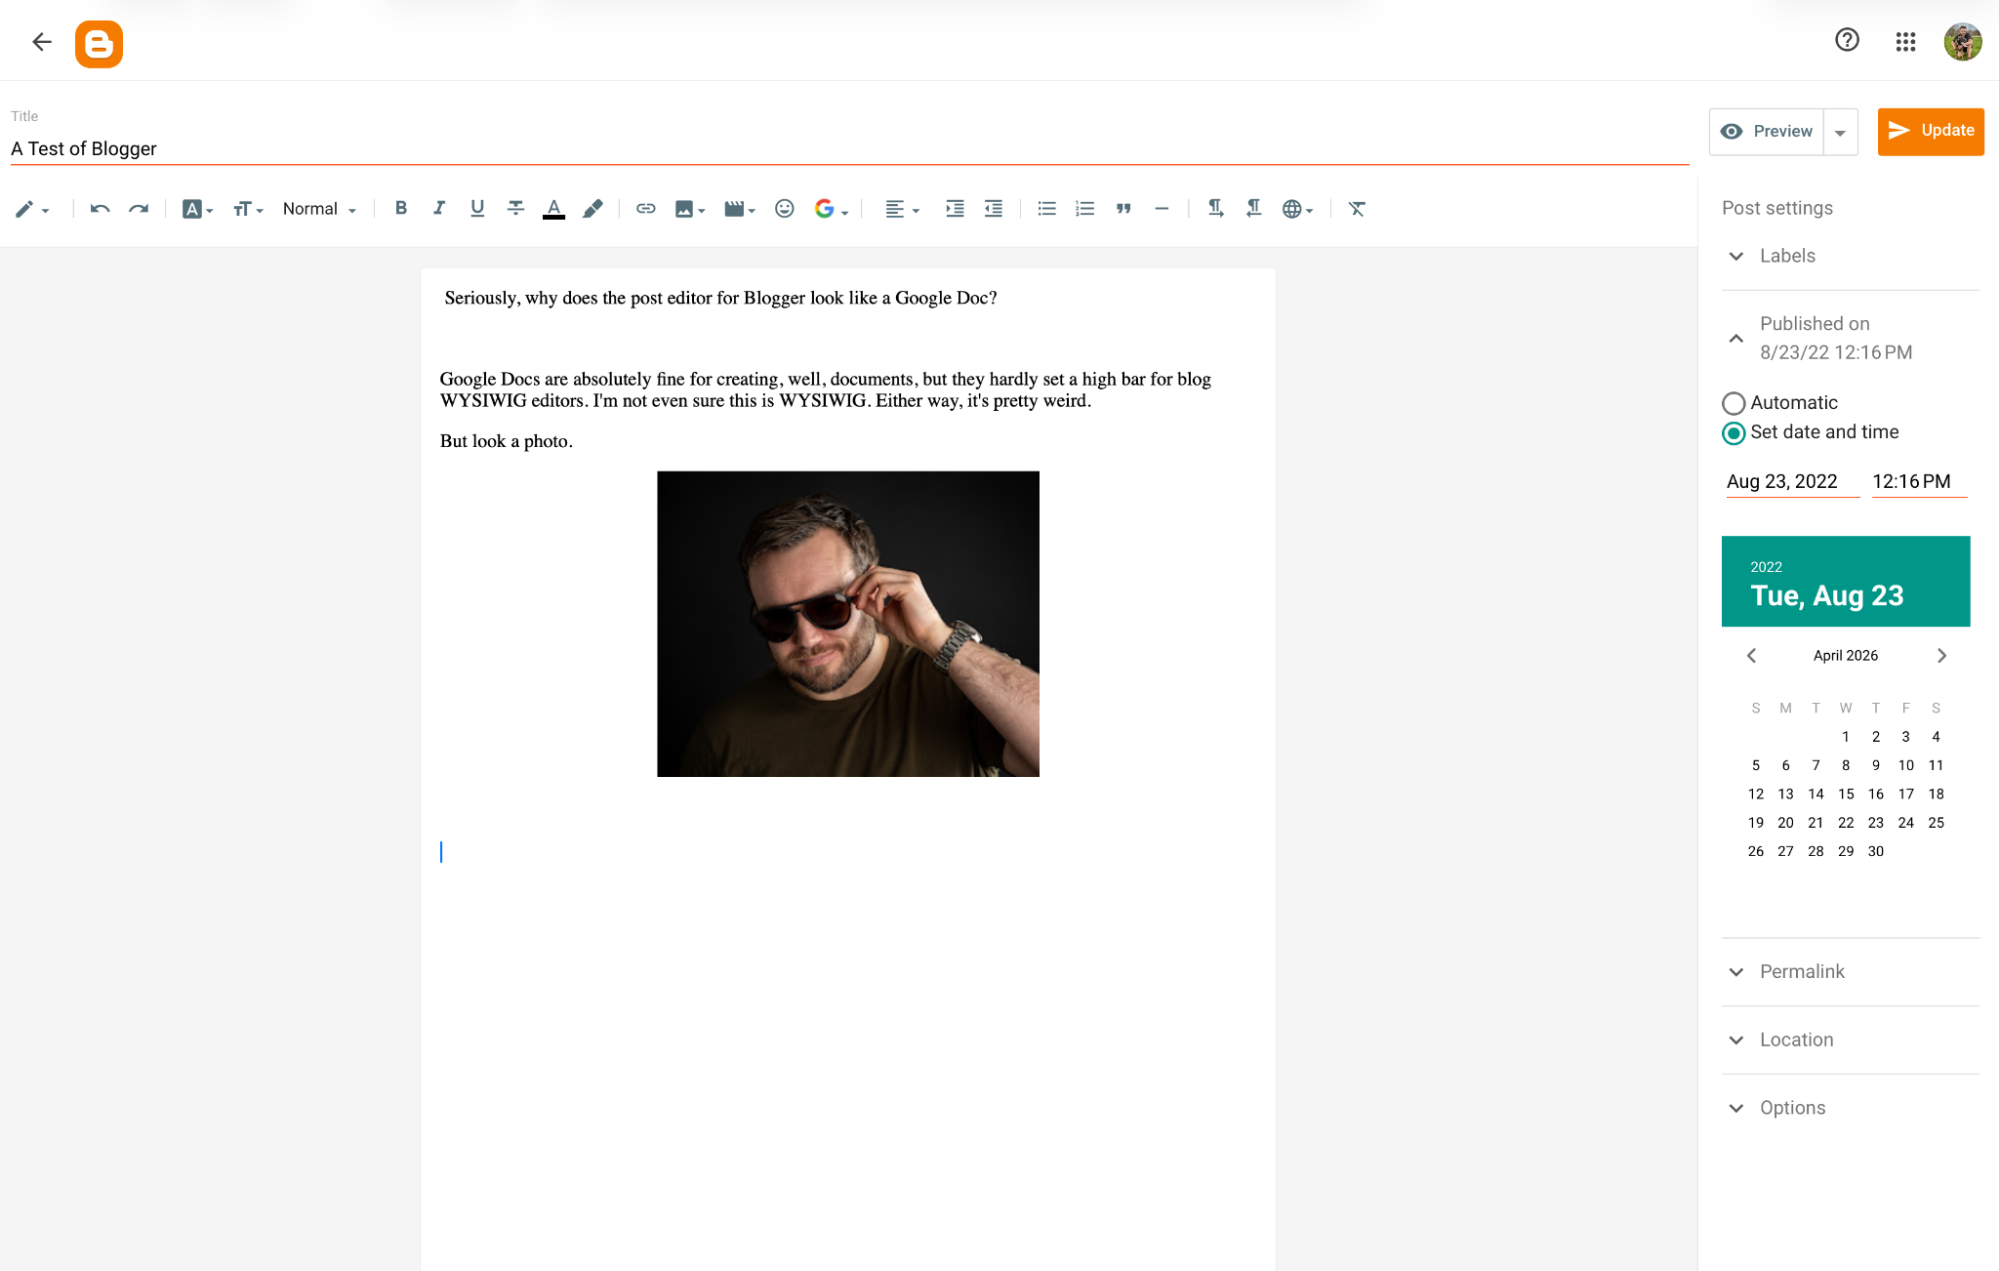The height and width of the screenshot is (1271, 1999).
Task: Click the Preview button
Action: pos(1764,131)
